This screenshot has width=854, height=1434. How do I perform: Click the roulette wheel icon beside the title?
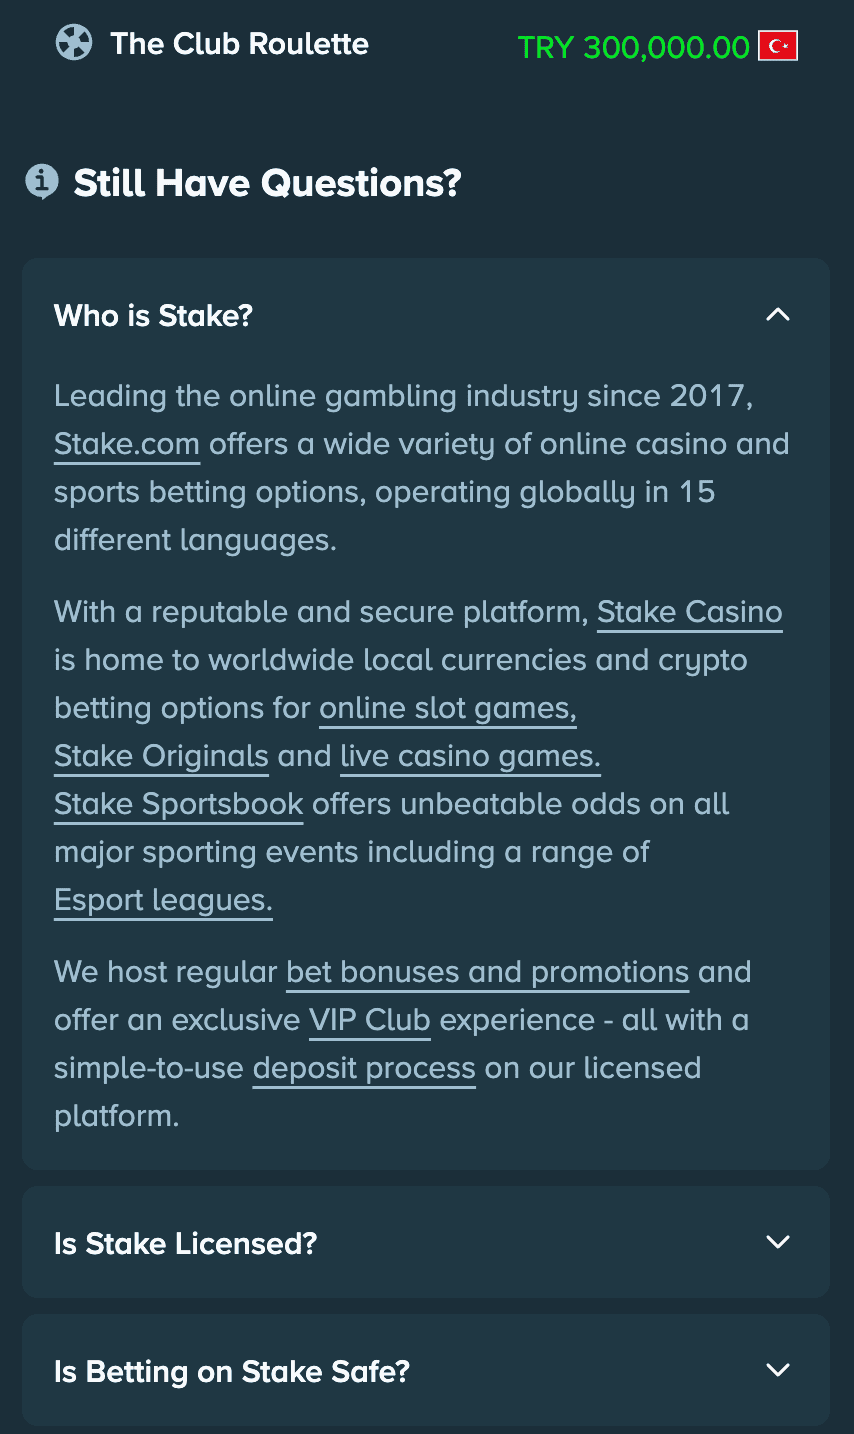(74, 43)
